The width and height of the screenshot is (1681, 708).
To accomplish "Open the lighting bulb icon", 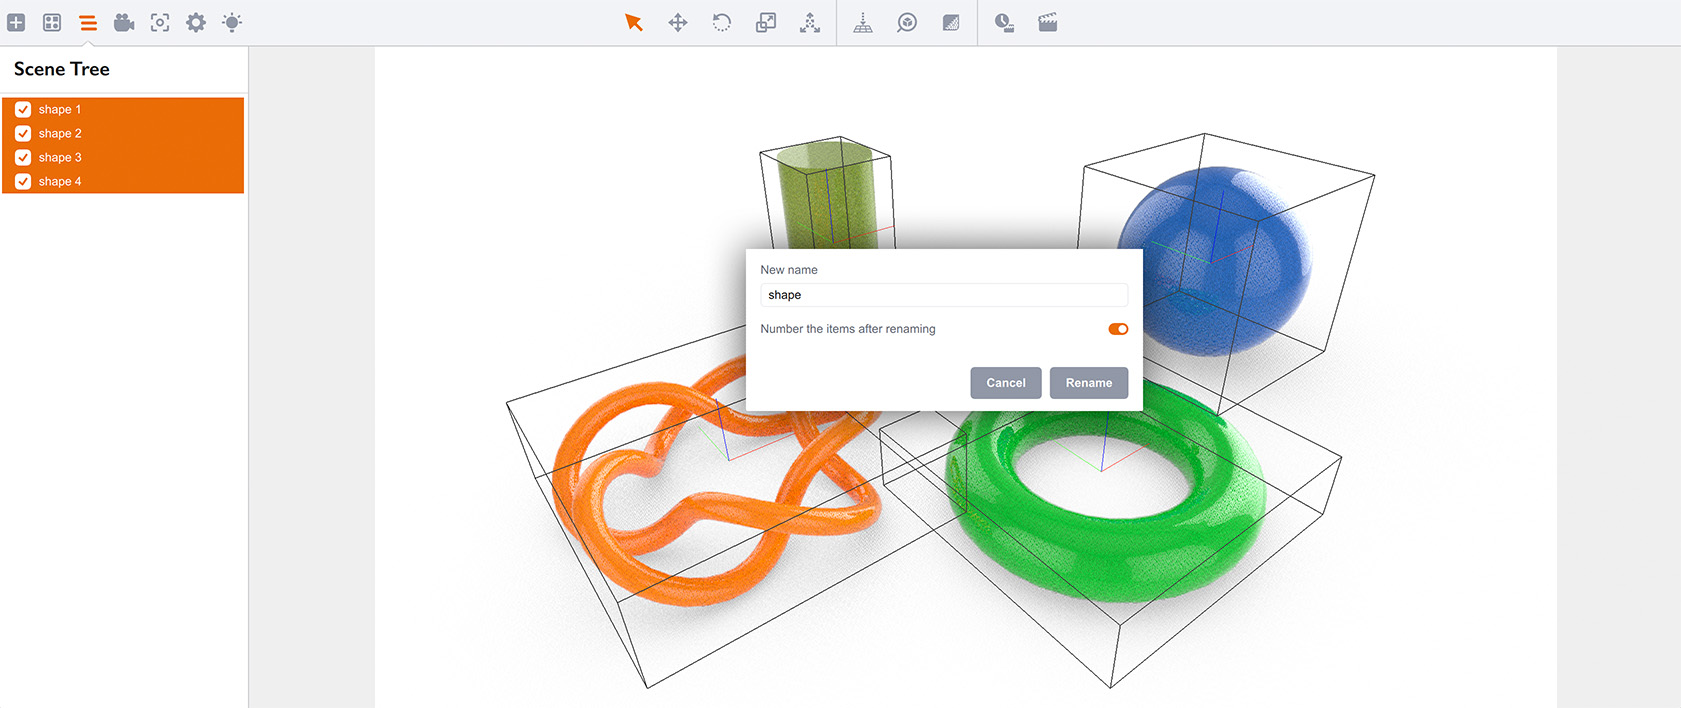I will pos(232,22).
